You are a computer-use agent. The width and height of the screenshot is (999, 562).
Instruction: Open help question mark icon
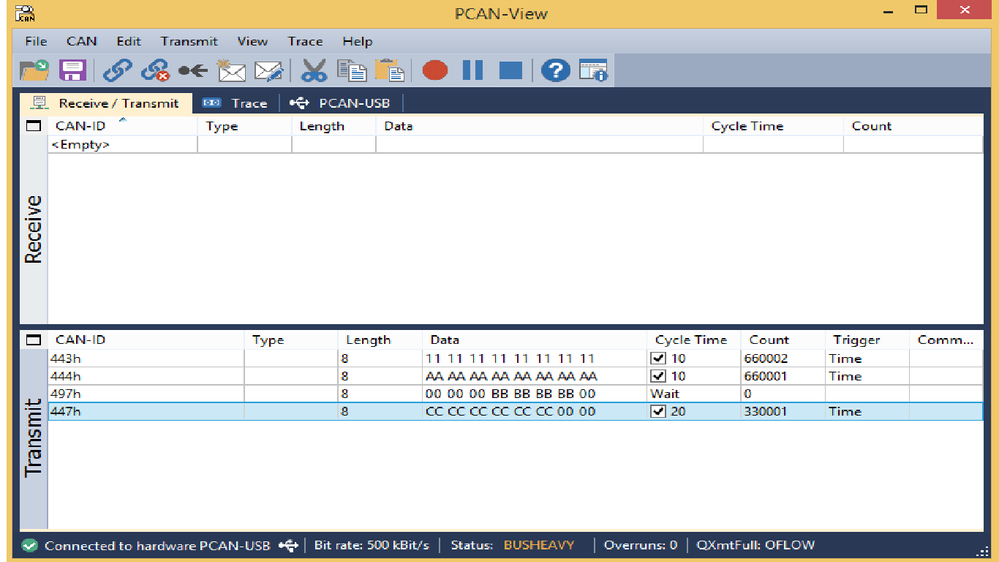click(556, 70)
